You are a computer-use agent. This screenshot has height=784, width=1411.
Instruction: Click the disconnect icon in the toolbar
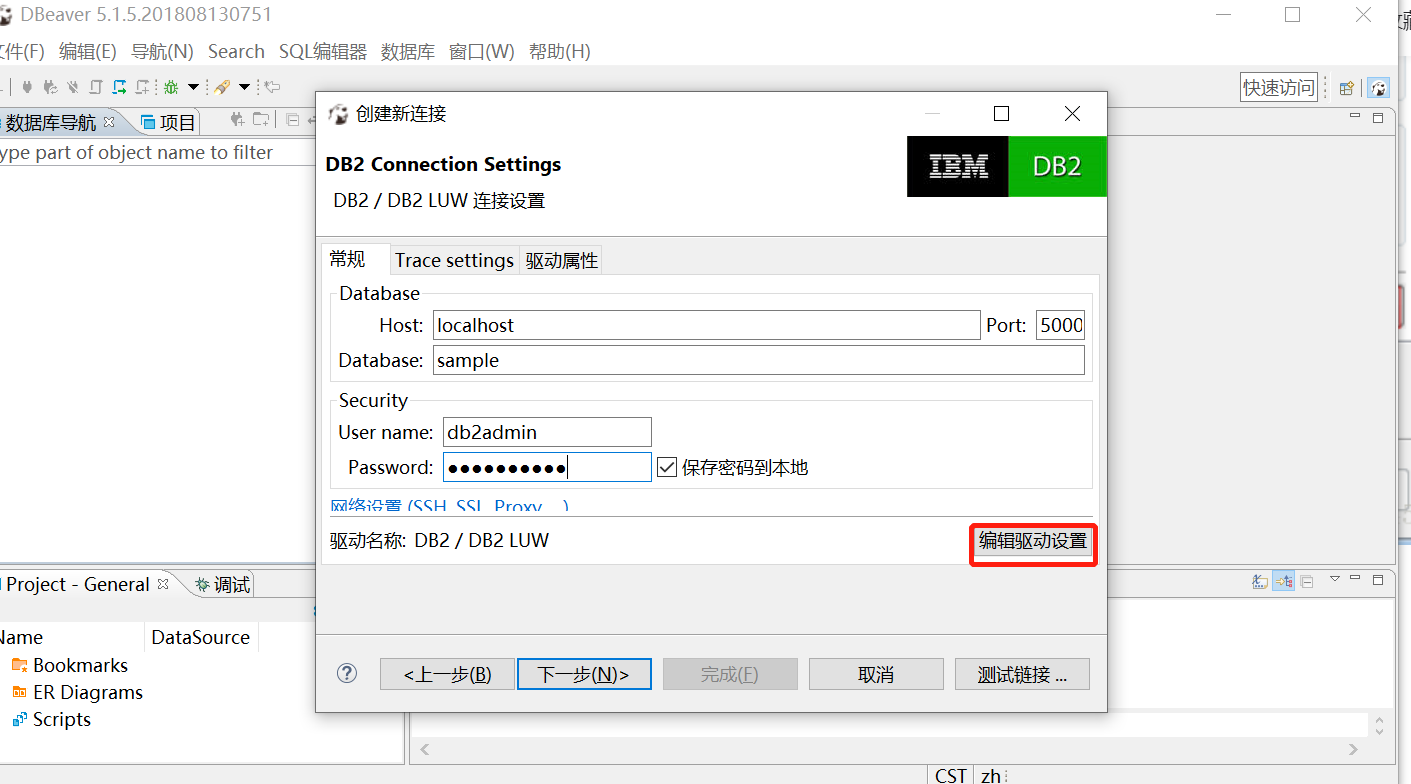coord(72,87)
